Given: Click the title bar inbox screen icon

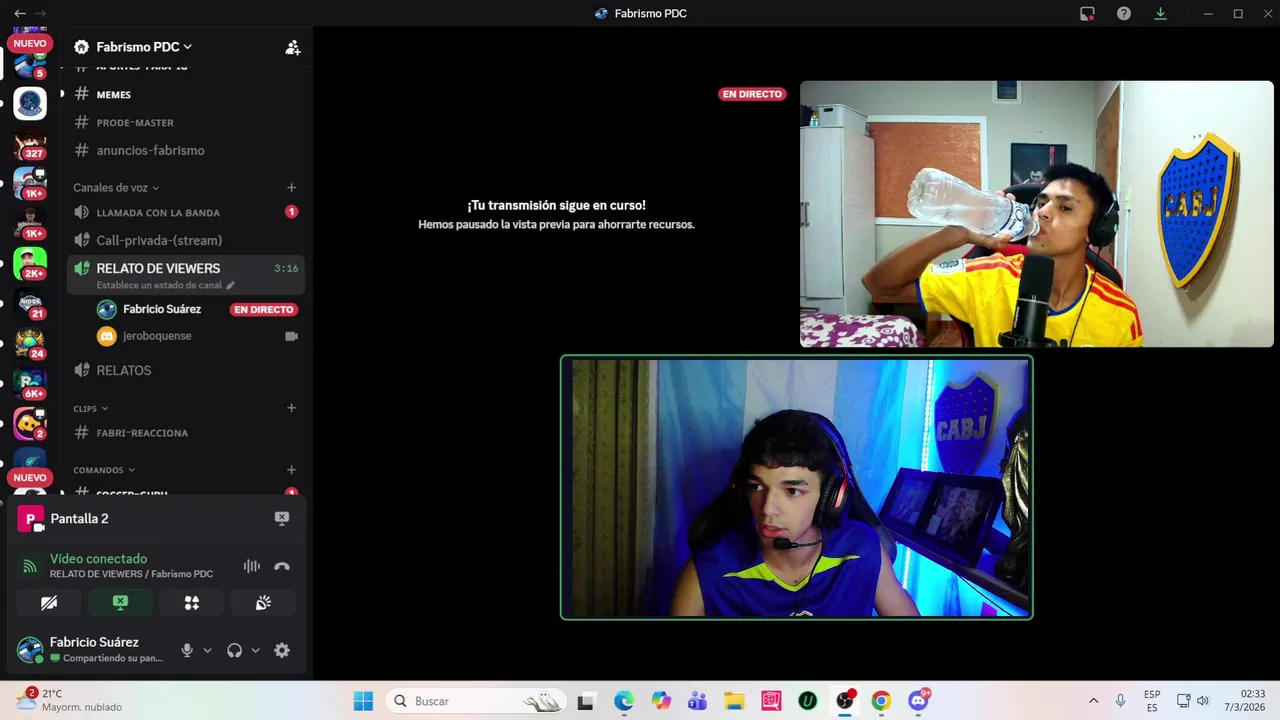Looking at the screenshot, I should click(1087, 13).
